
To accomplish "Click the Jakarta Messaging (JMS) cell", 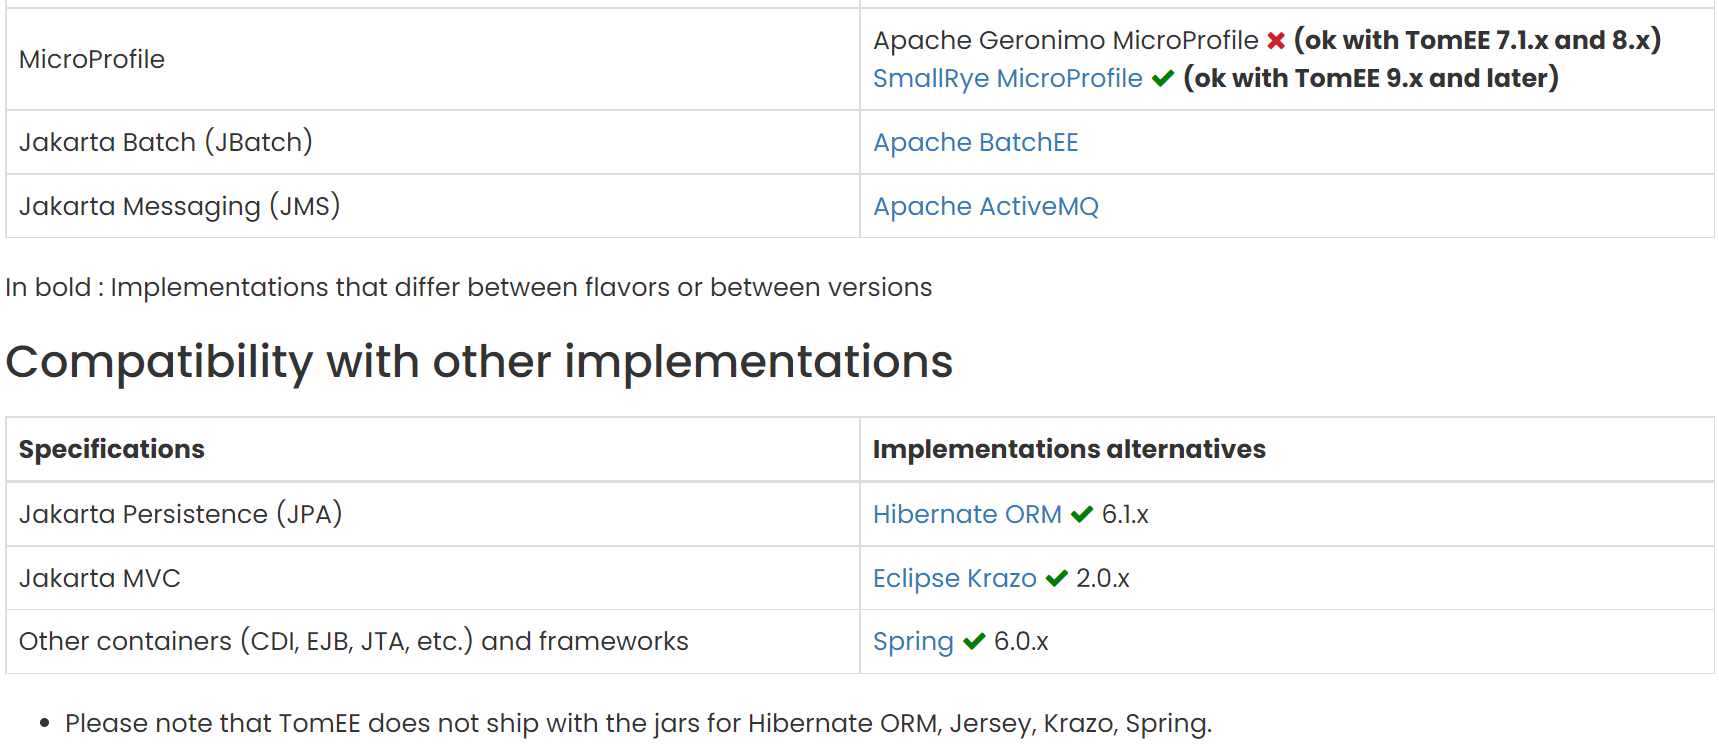I will pos(180,207).
